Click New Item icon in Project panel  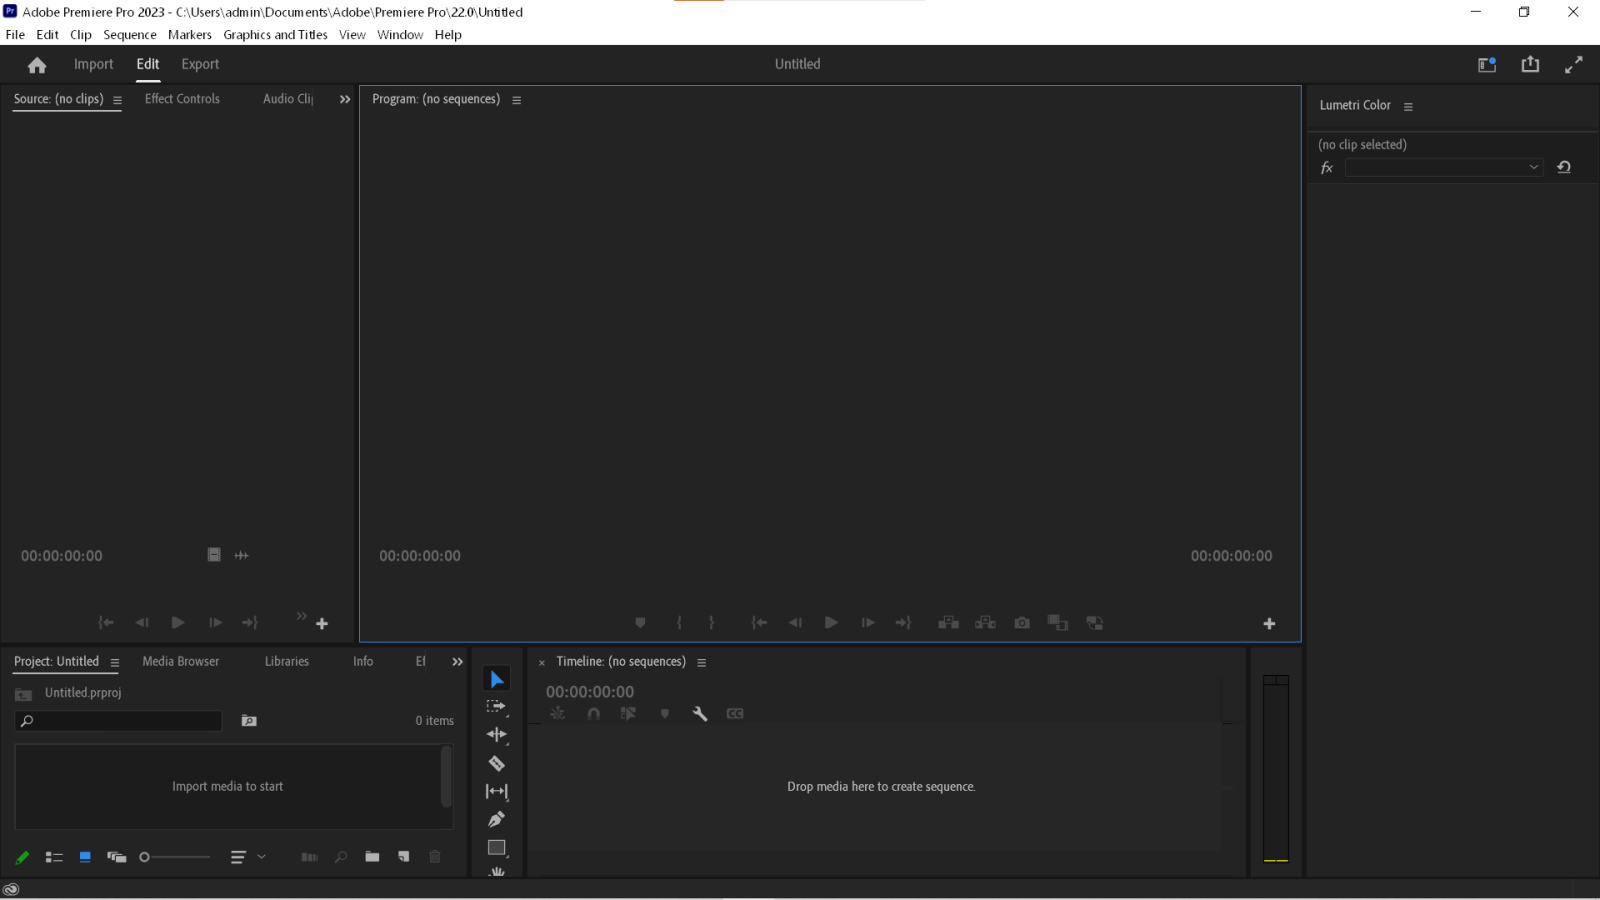(x=404, y=857)
